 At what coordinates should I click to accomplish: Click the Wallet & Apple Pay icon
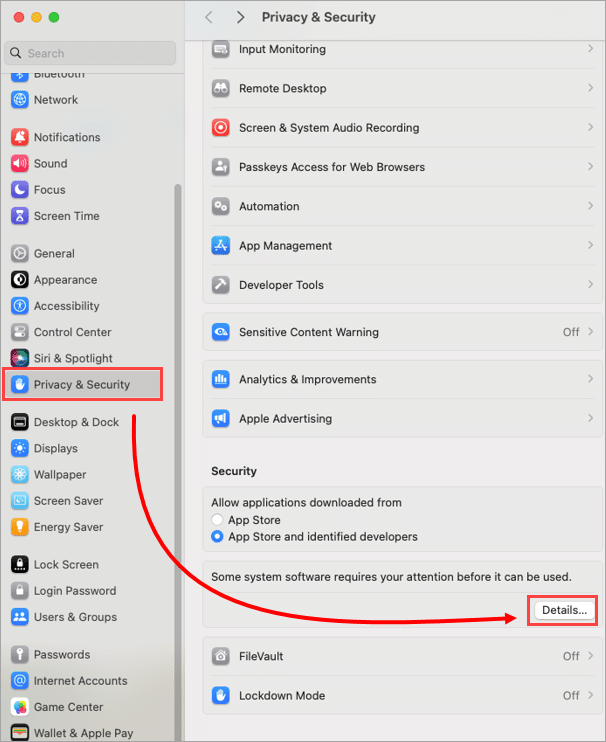[19, 733]
